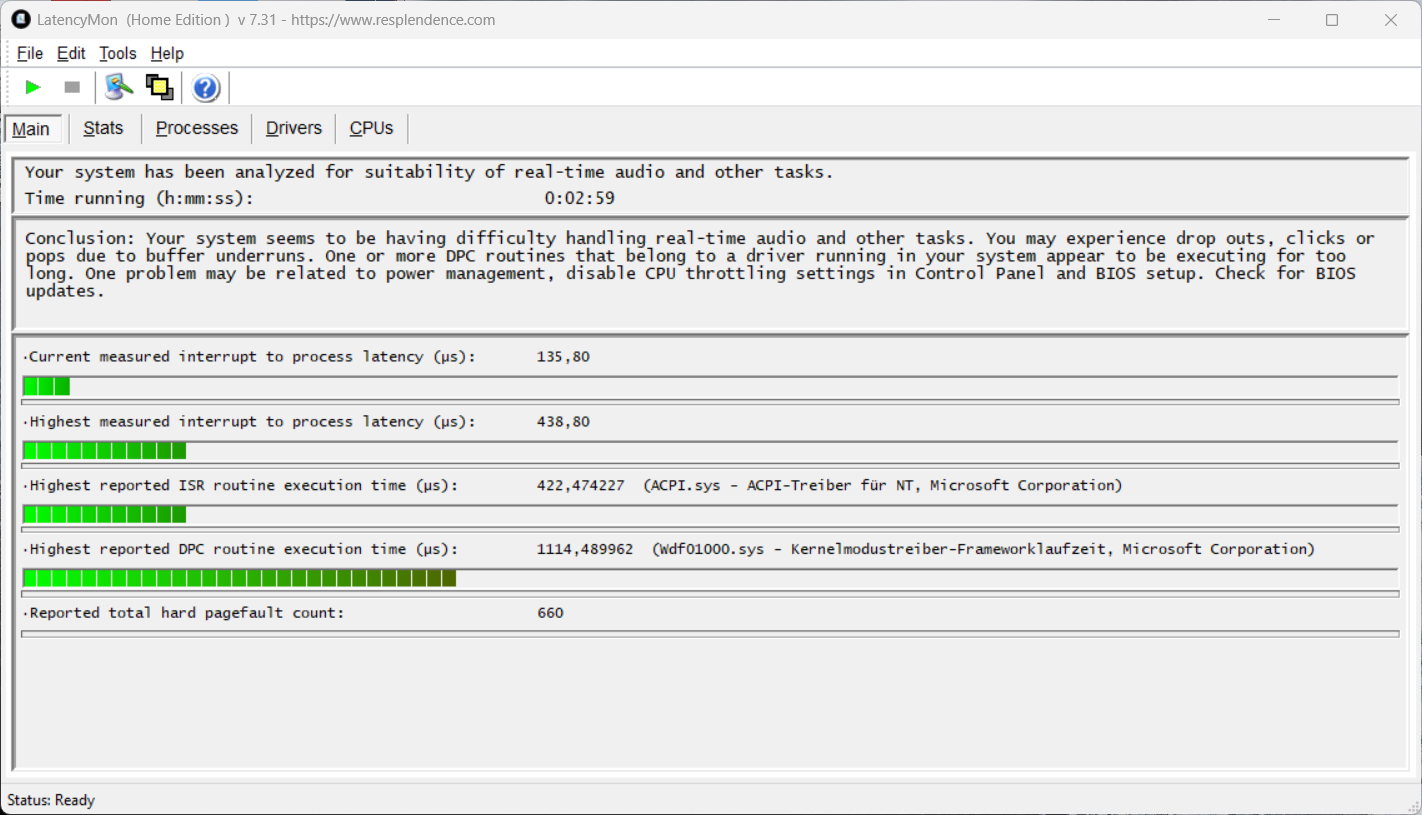Open the Tools menu

coord(118,54)
